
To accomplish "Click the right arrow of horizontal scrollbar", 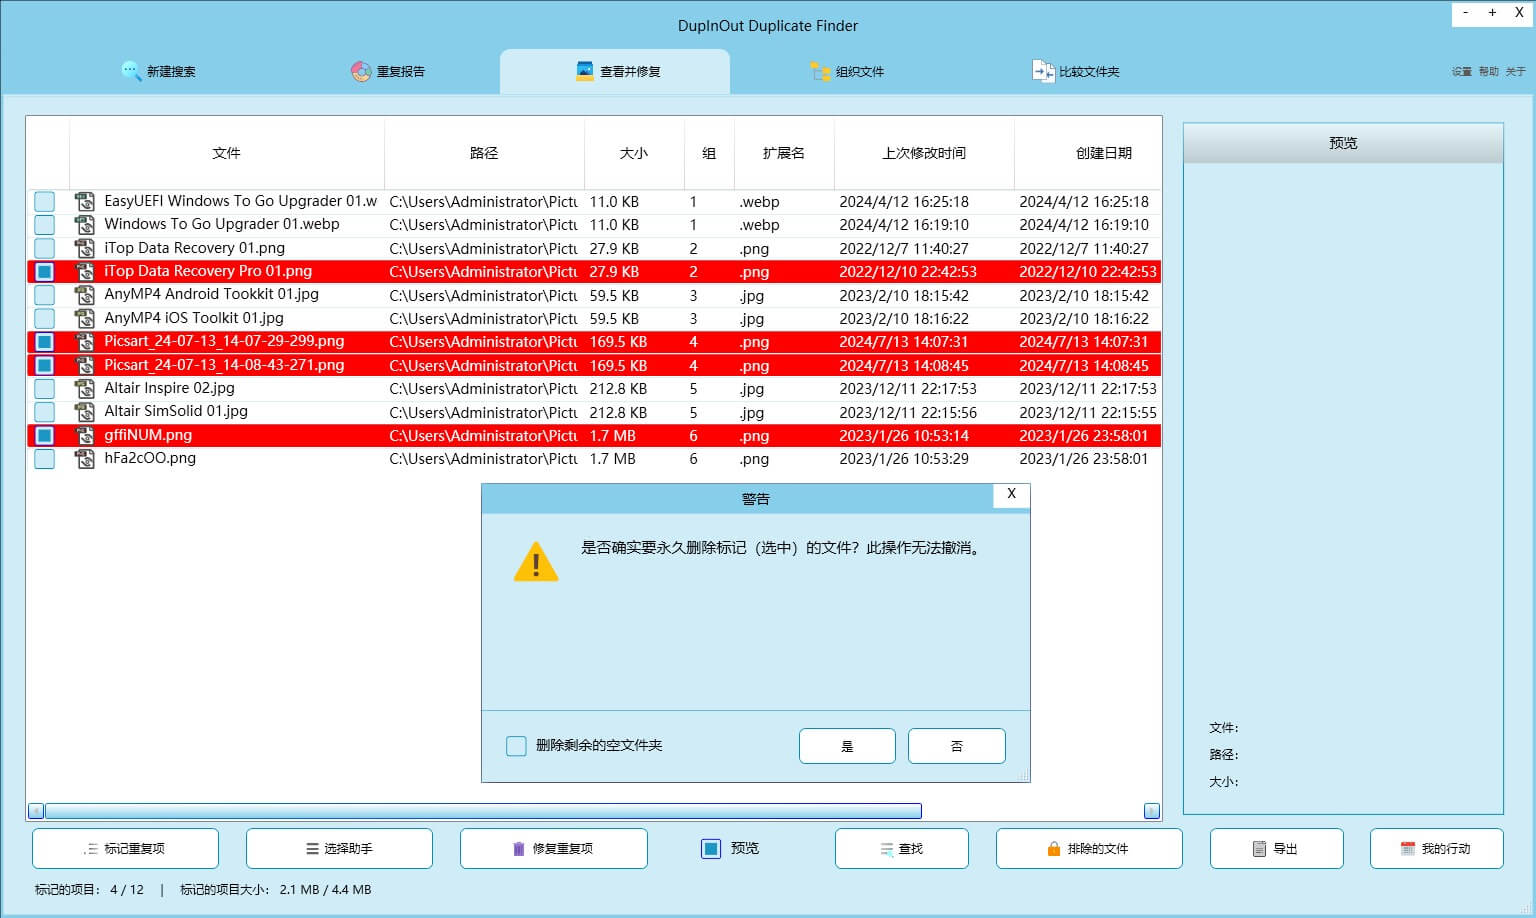I will click(1151, 811).
